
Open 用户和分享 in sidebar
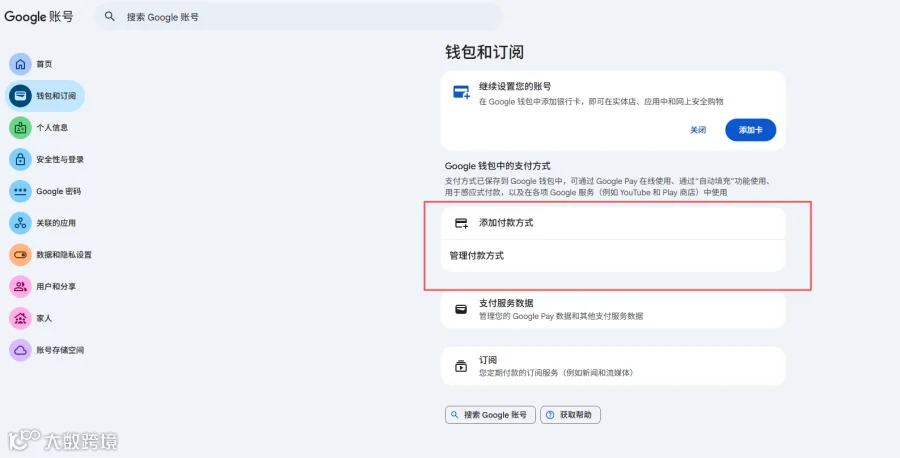[56, 286]
